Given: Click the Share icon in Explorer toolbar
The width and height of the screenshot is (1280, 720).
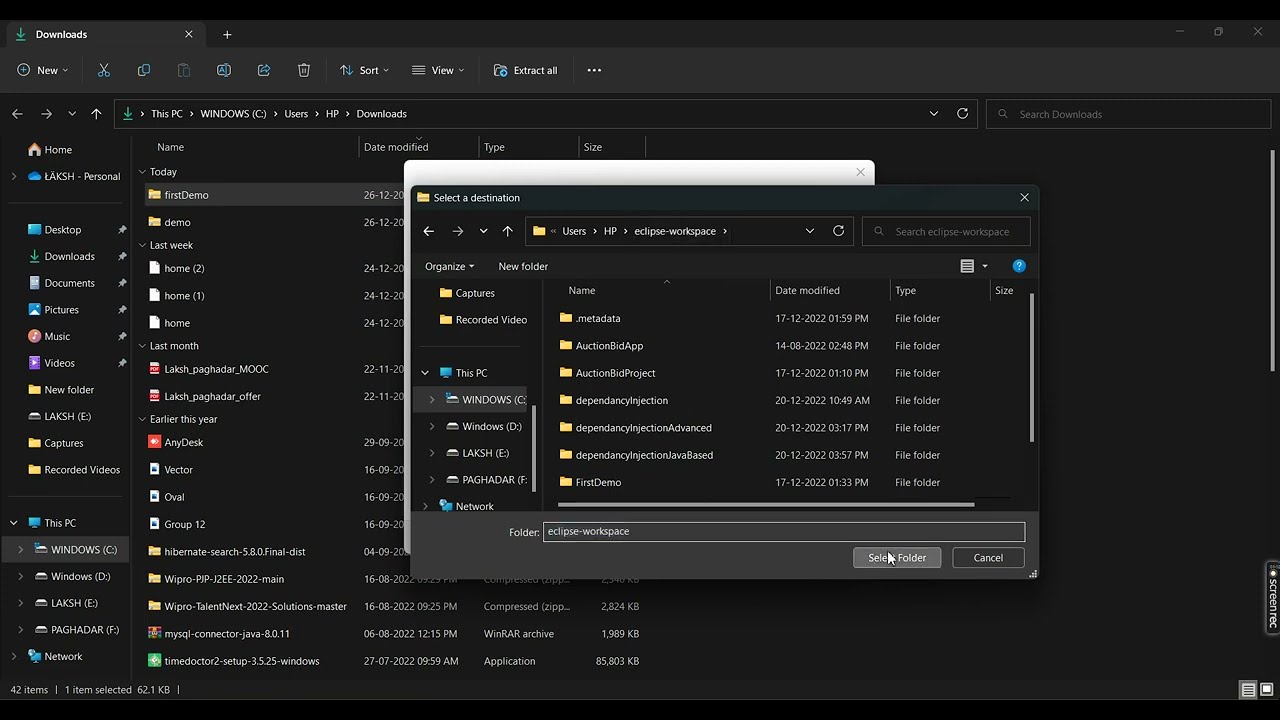Looking at the screenshot, I should [264, 70].
